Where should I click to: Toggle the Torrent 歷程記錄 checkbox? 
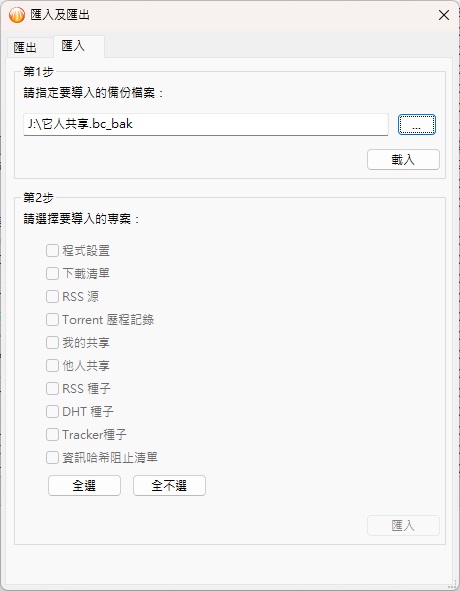pos(52,320)
